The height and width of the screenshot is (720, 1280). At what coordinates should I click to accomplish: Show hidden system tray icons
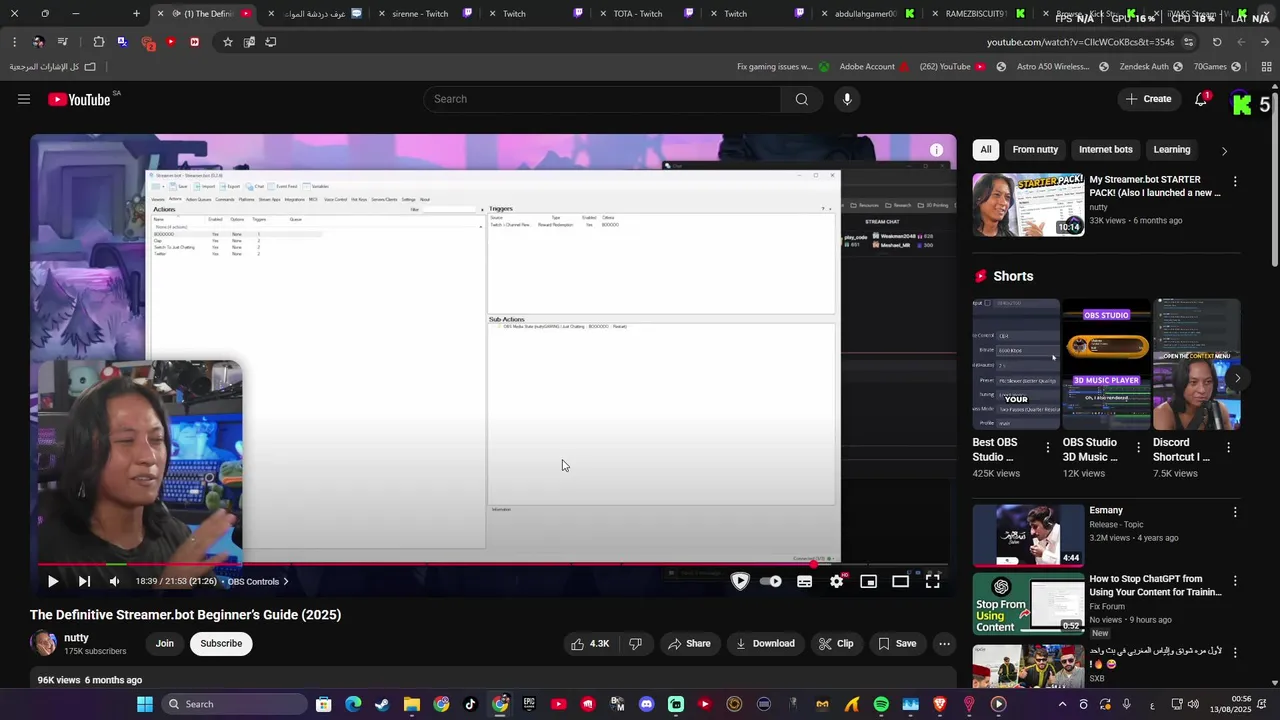(x=1062, y=704)
